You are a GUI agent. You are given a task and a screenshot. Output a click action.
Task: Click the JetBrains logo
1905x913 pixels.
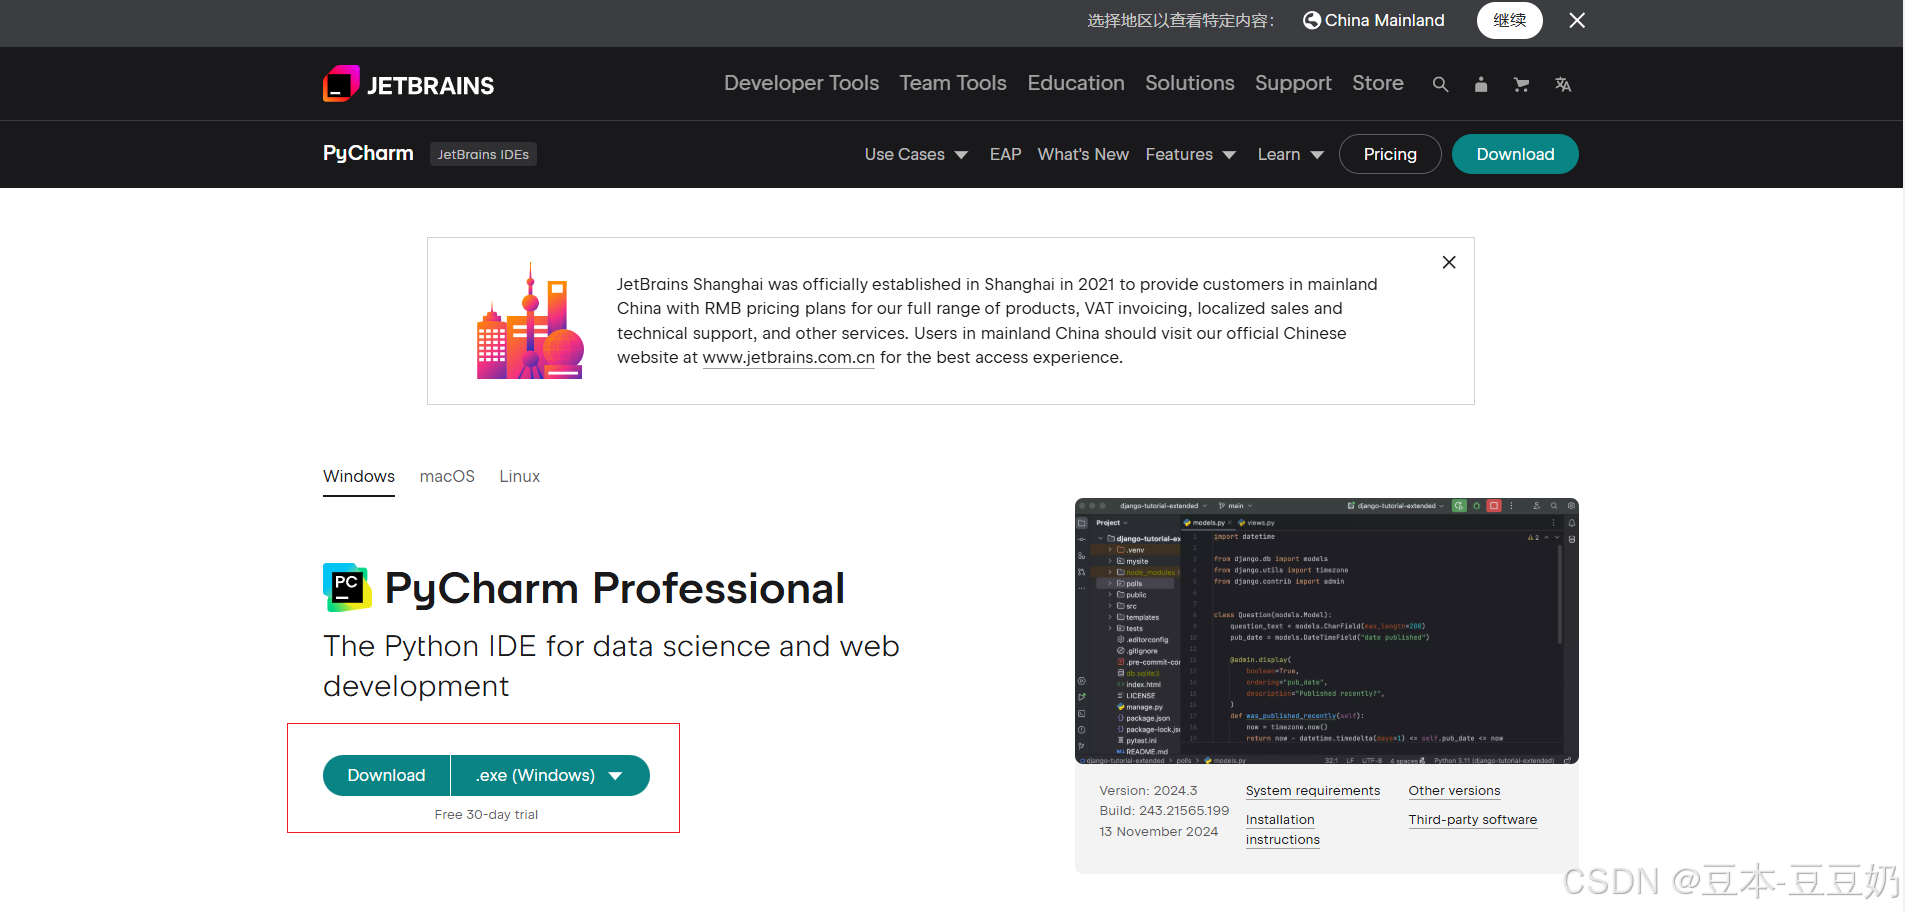(x=408, y=84)
